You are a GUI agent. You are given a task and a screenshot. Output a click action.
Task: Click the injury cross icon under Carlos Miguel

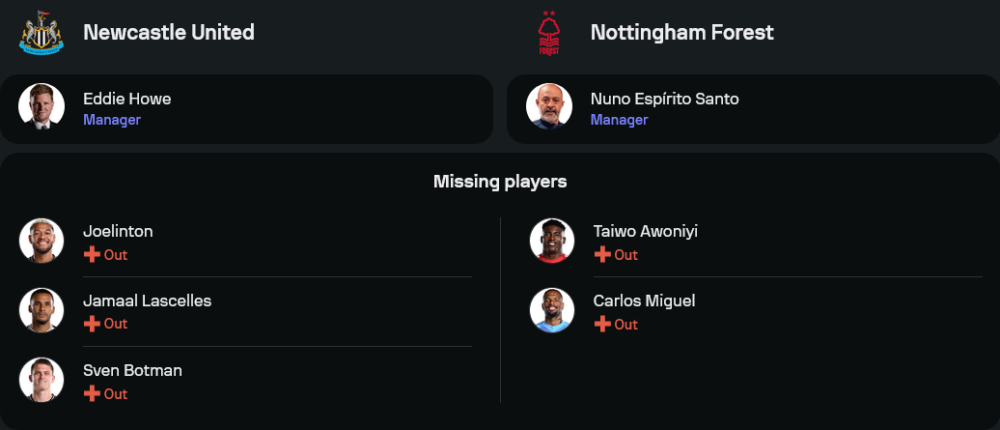point(602,324)
